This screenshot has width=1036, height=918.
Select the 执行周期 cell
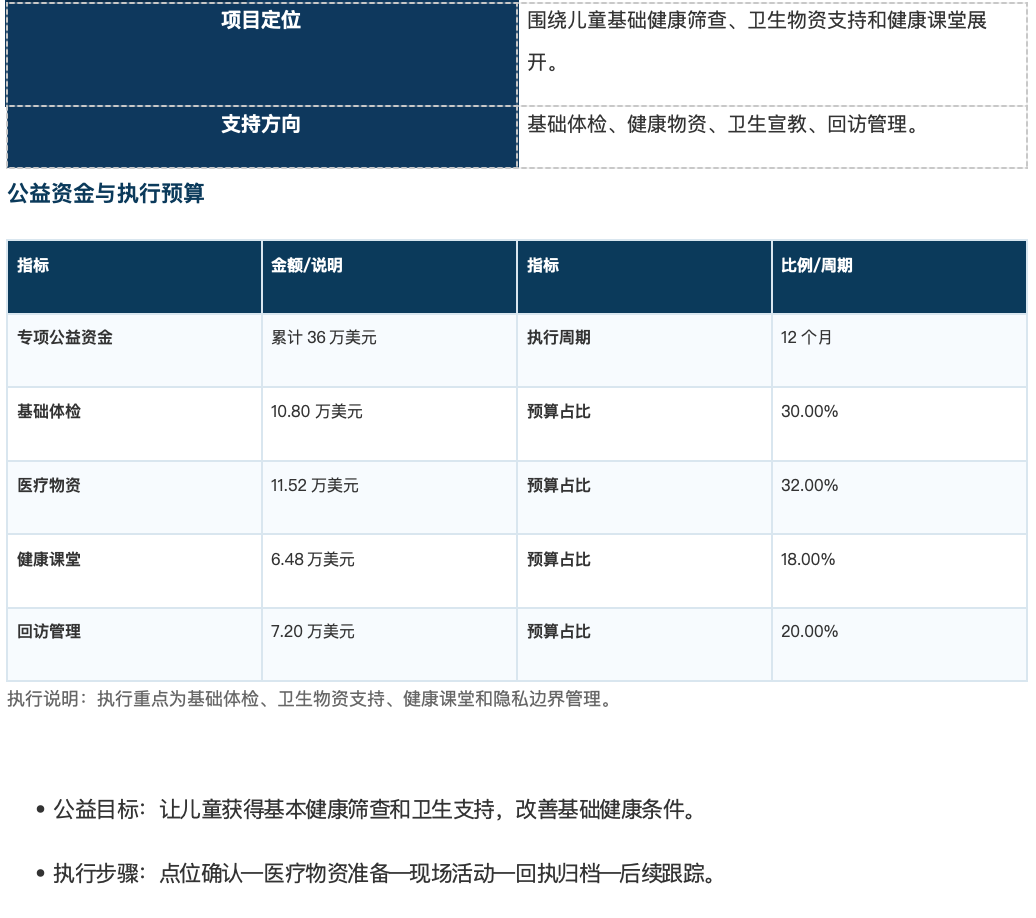pyautogui.click(x=644, y=350)
